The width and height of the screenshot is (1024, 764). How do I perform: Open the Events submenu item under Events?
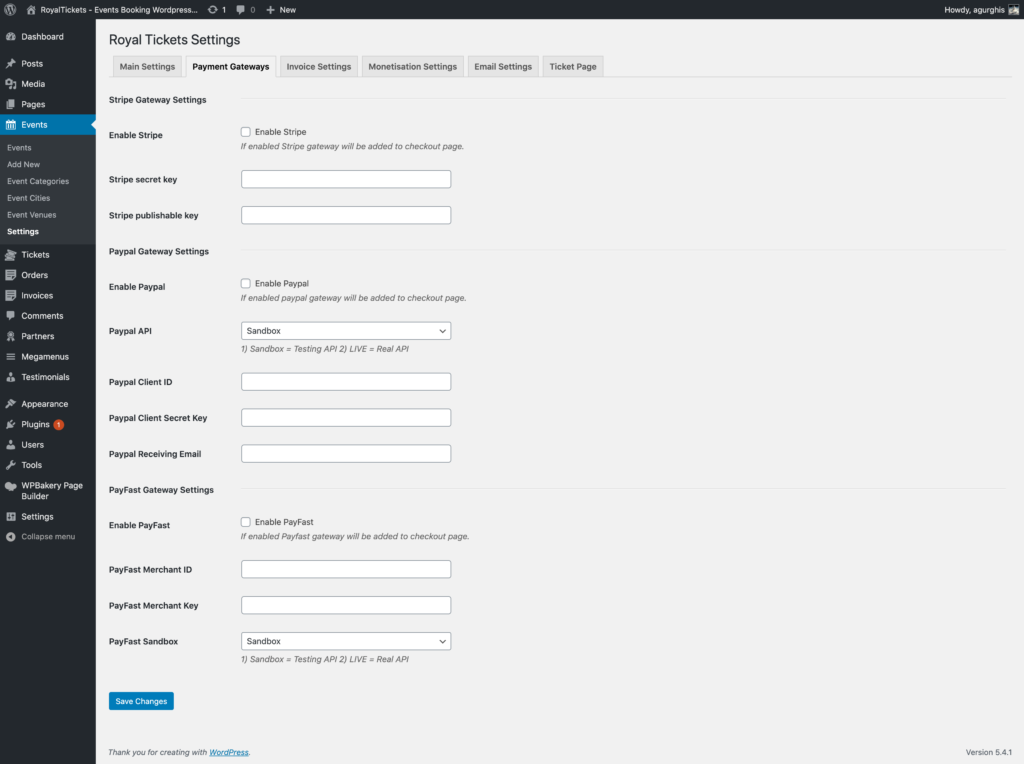point(19,148)
